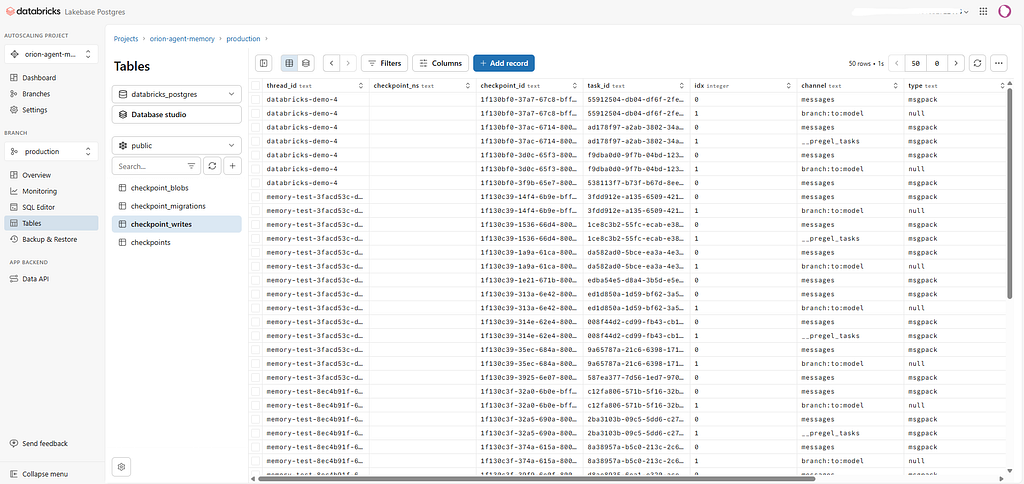The image size is (1024, 484).
Task: Open table settings gear at panel bottom
Action: (x=122, y=467)
